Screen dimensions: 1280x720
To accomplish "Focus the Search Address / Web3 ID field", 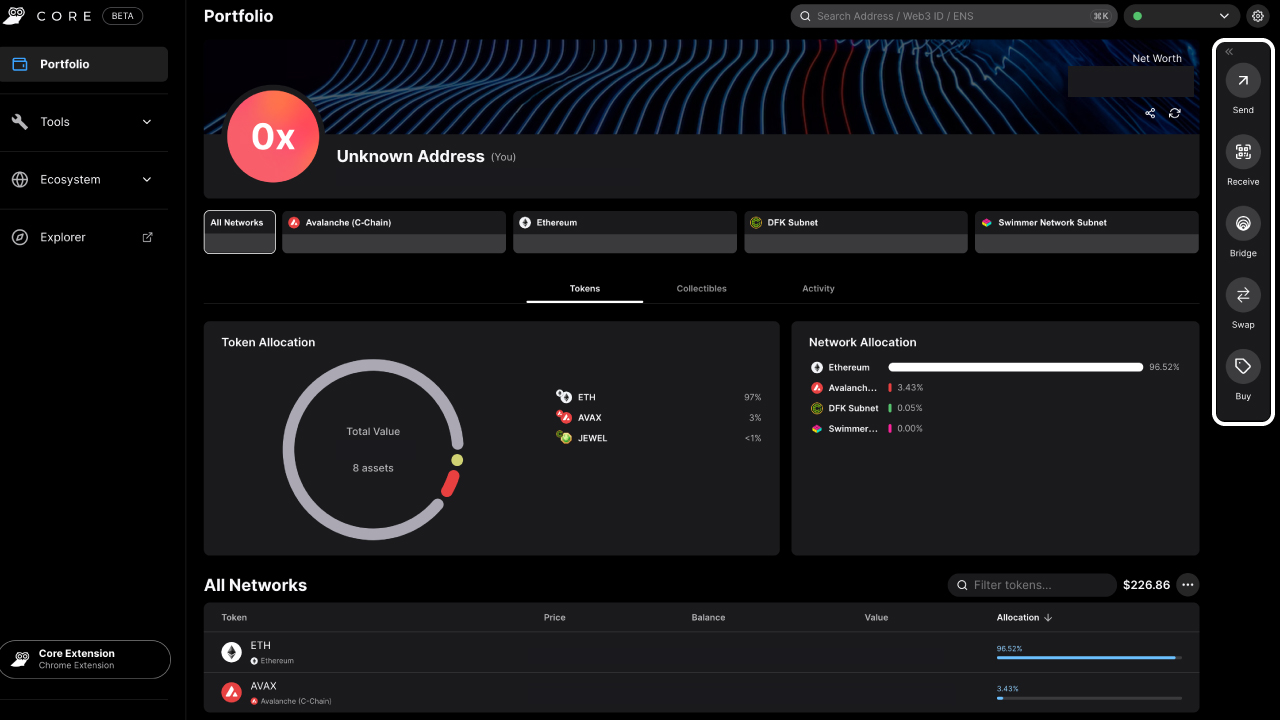I will click(954, 16).
